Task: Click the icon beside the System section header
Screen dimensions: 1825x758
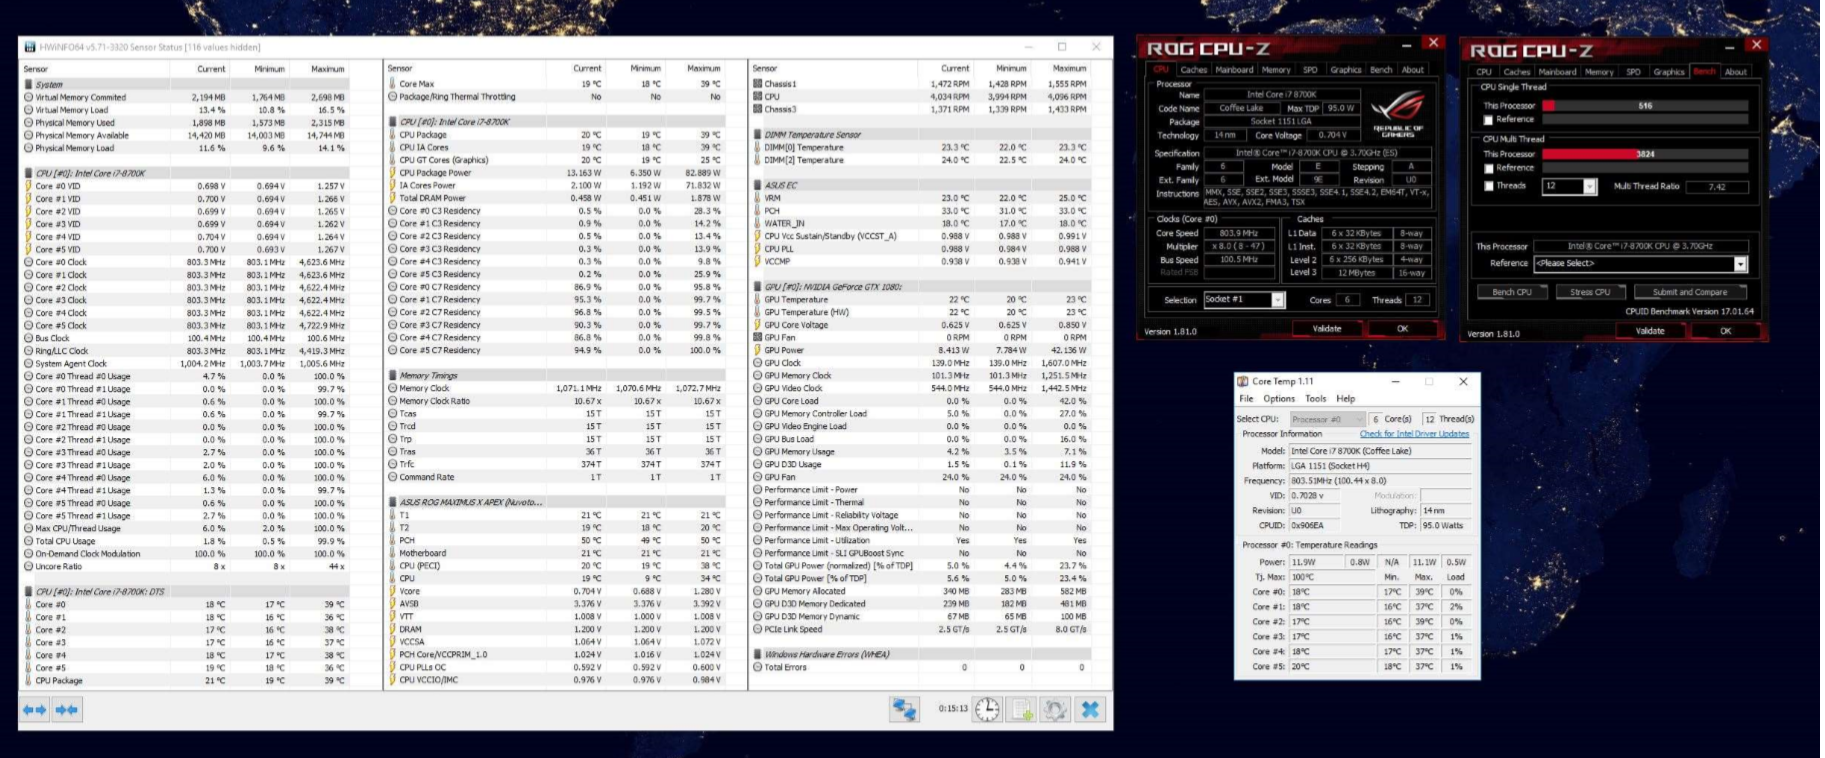Action: click(29, 85)
